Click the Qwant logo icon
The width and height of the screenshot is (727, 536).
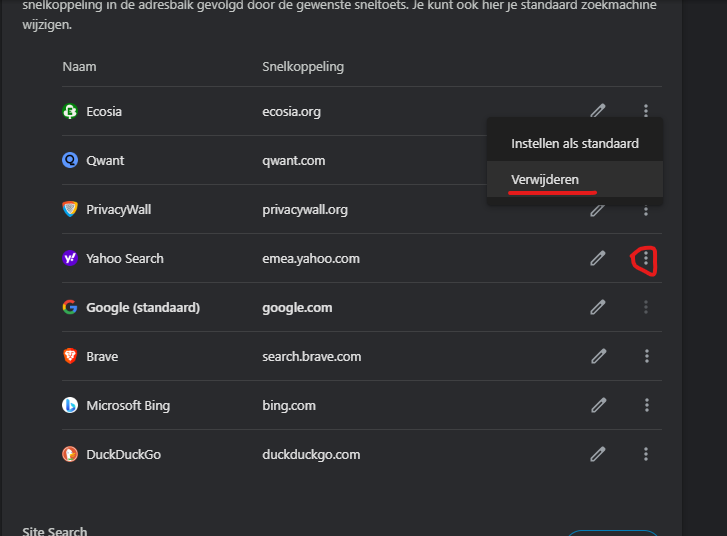tap(70, 160)
